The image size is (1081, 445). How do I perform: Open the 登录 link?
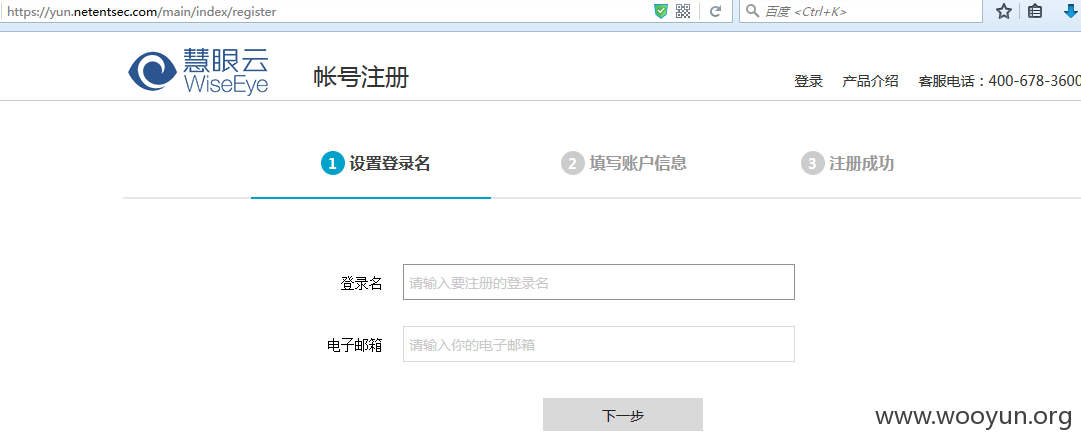click(809, 81)
